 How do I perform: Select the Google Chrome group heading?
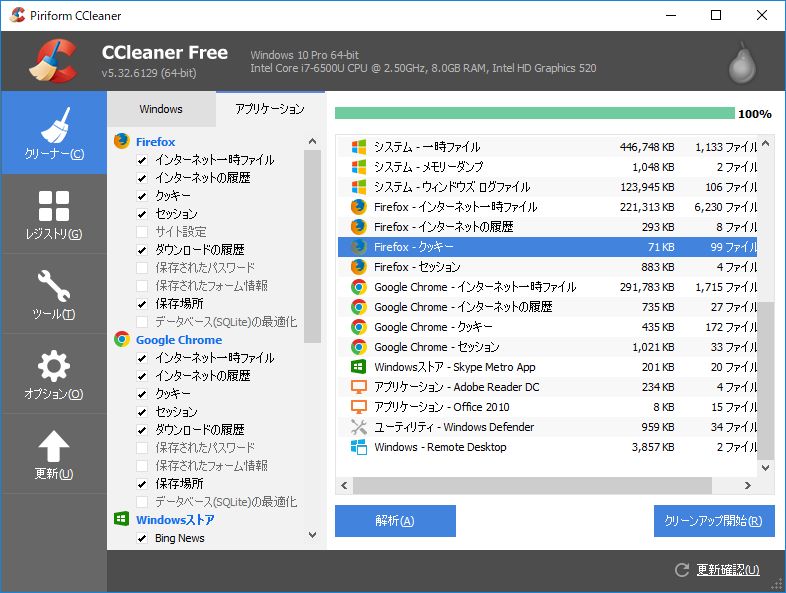pos(179,340)
